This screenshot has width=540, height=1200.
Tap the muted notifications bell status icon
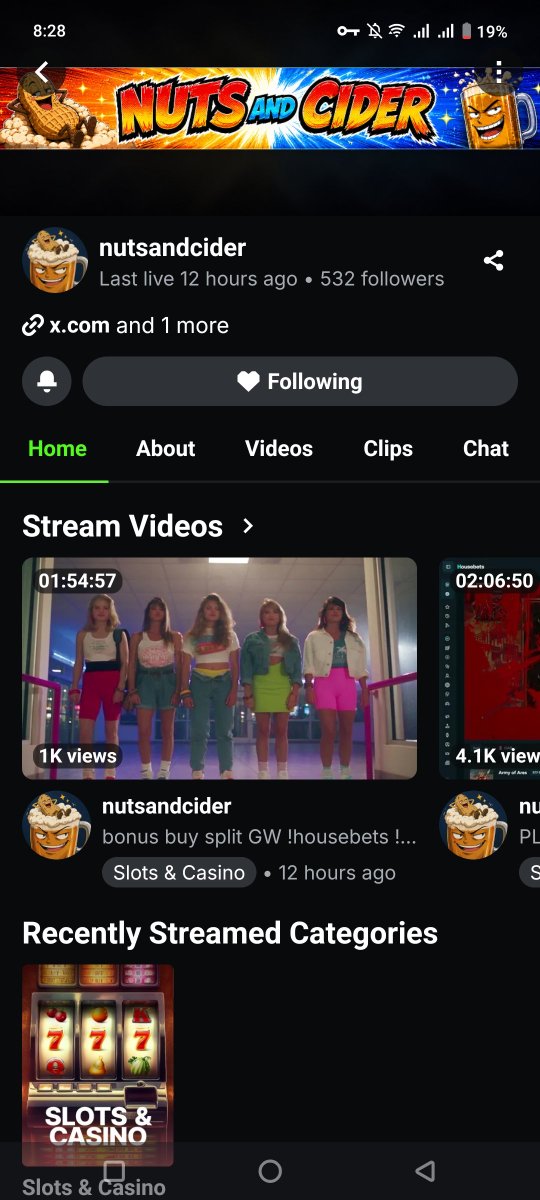[374, 31]
